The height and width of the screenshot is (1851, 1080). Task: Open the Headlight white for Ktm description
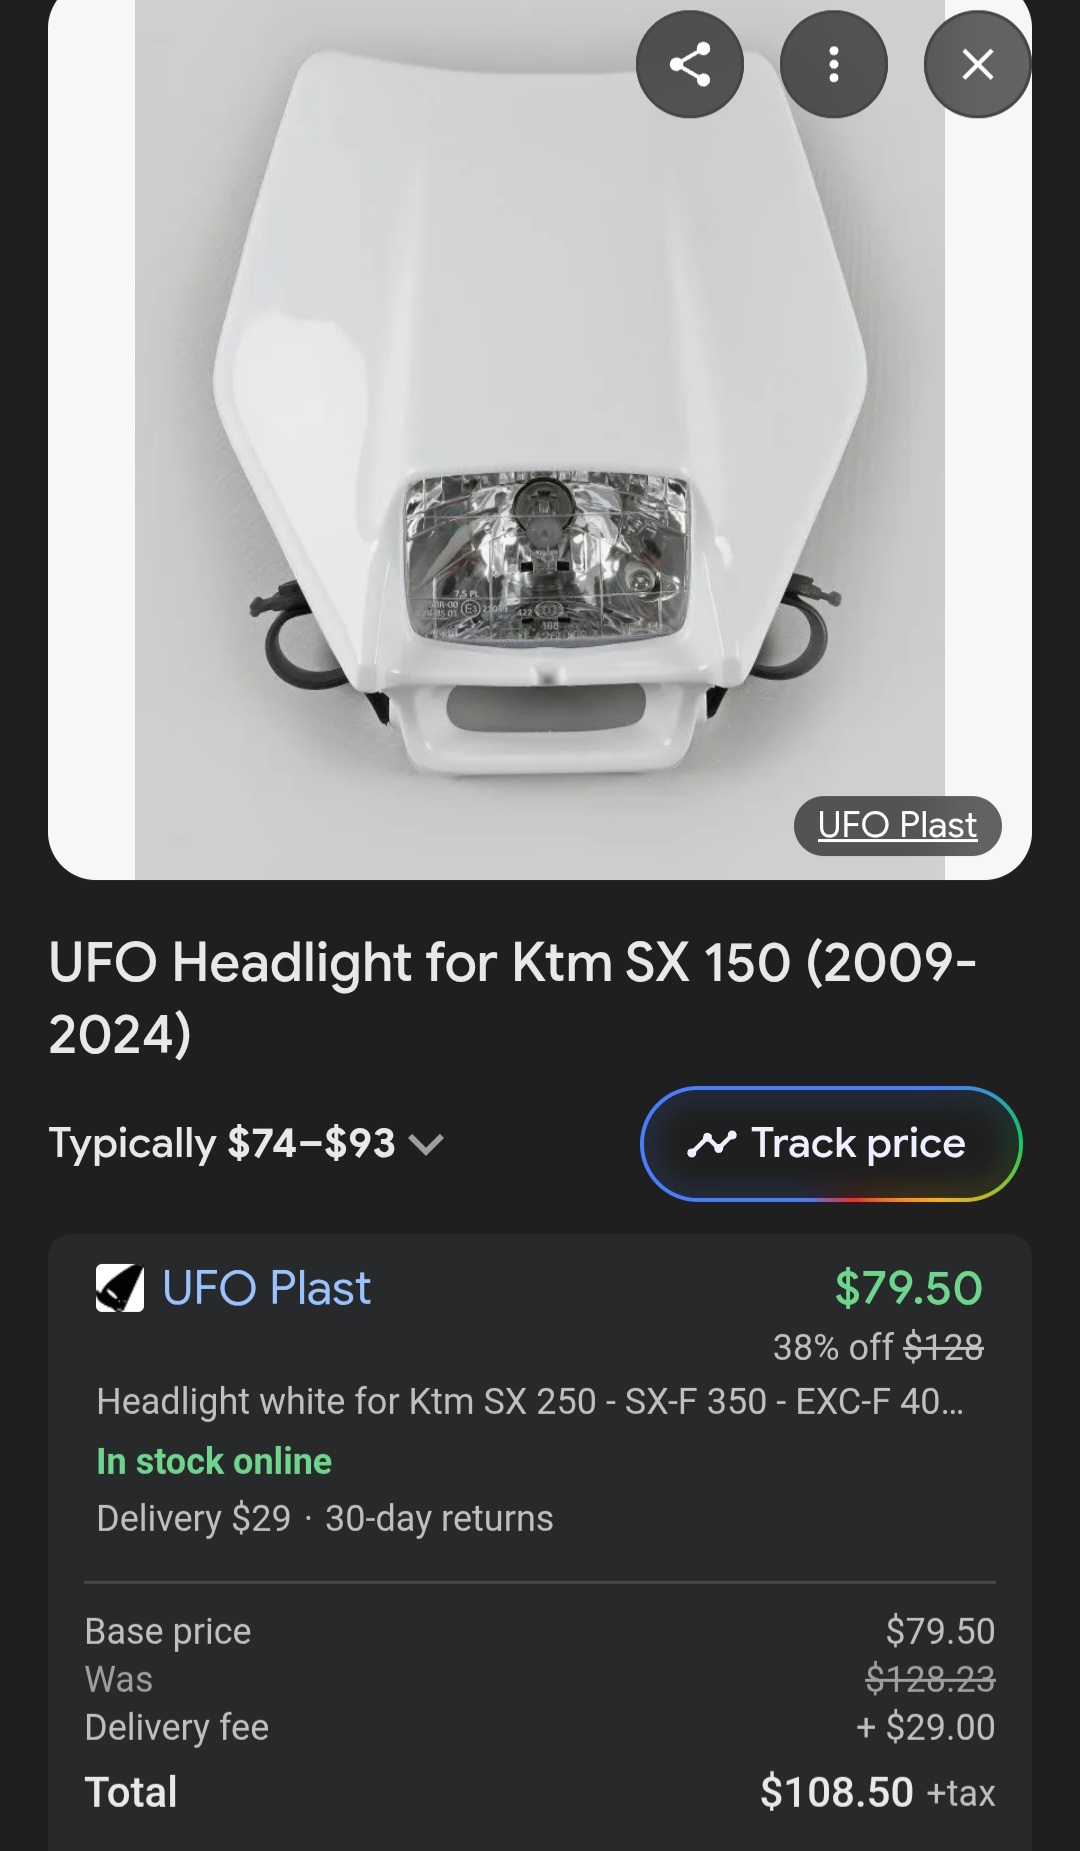530,1402
